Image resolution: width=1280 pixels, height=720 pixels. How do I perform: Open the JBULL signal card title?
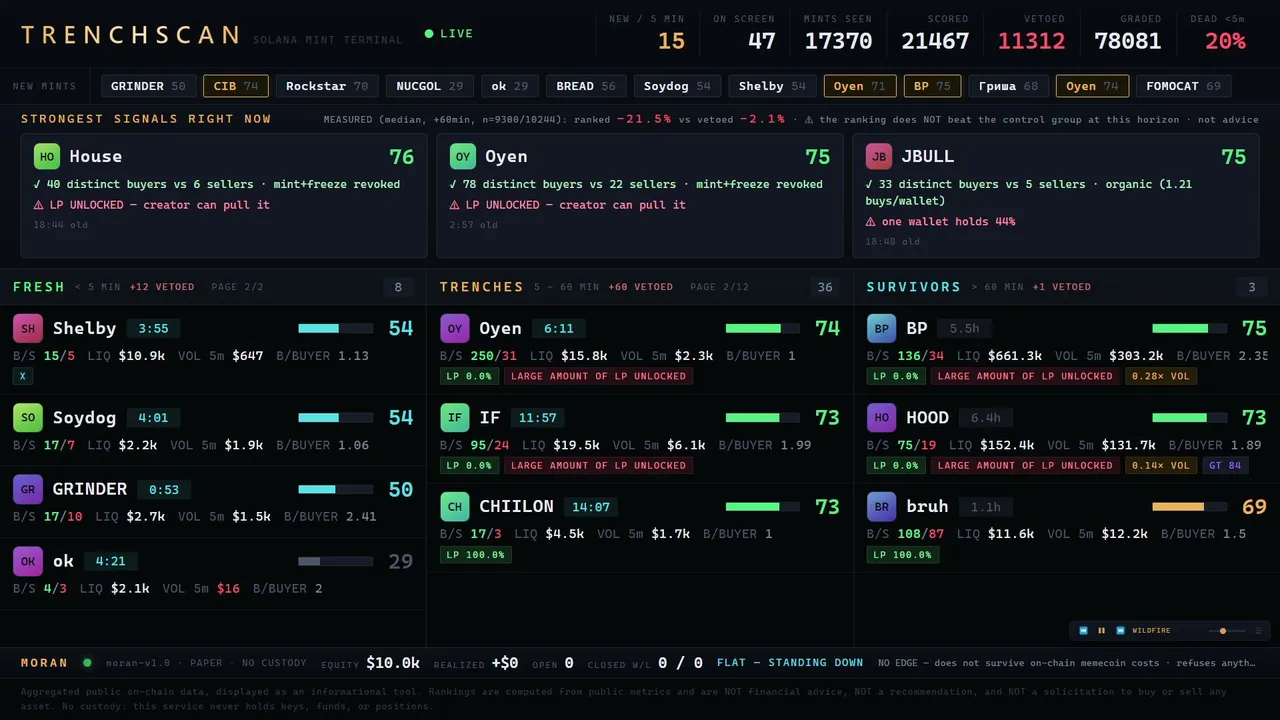tap(928, 156)
